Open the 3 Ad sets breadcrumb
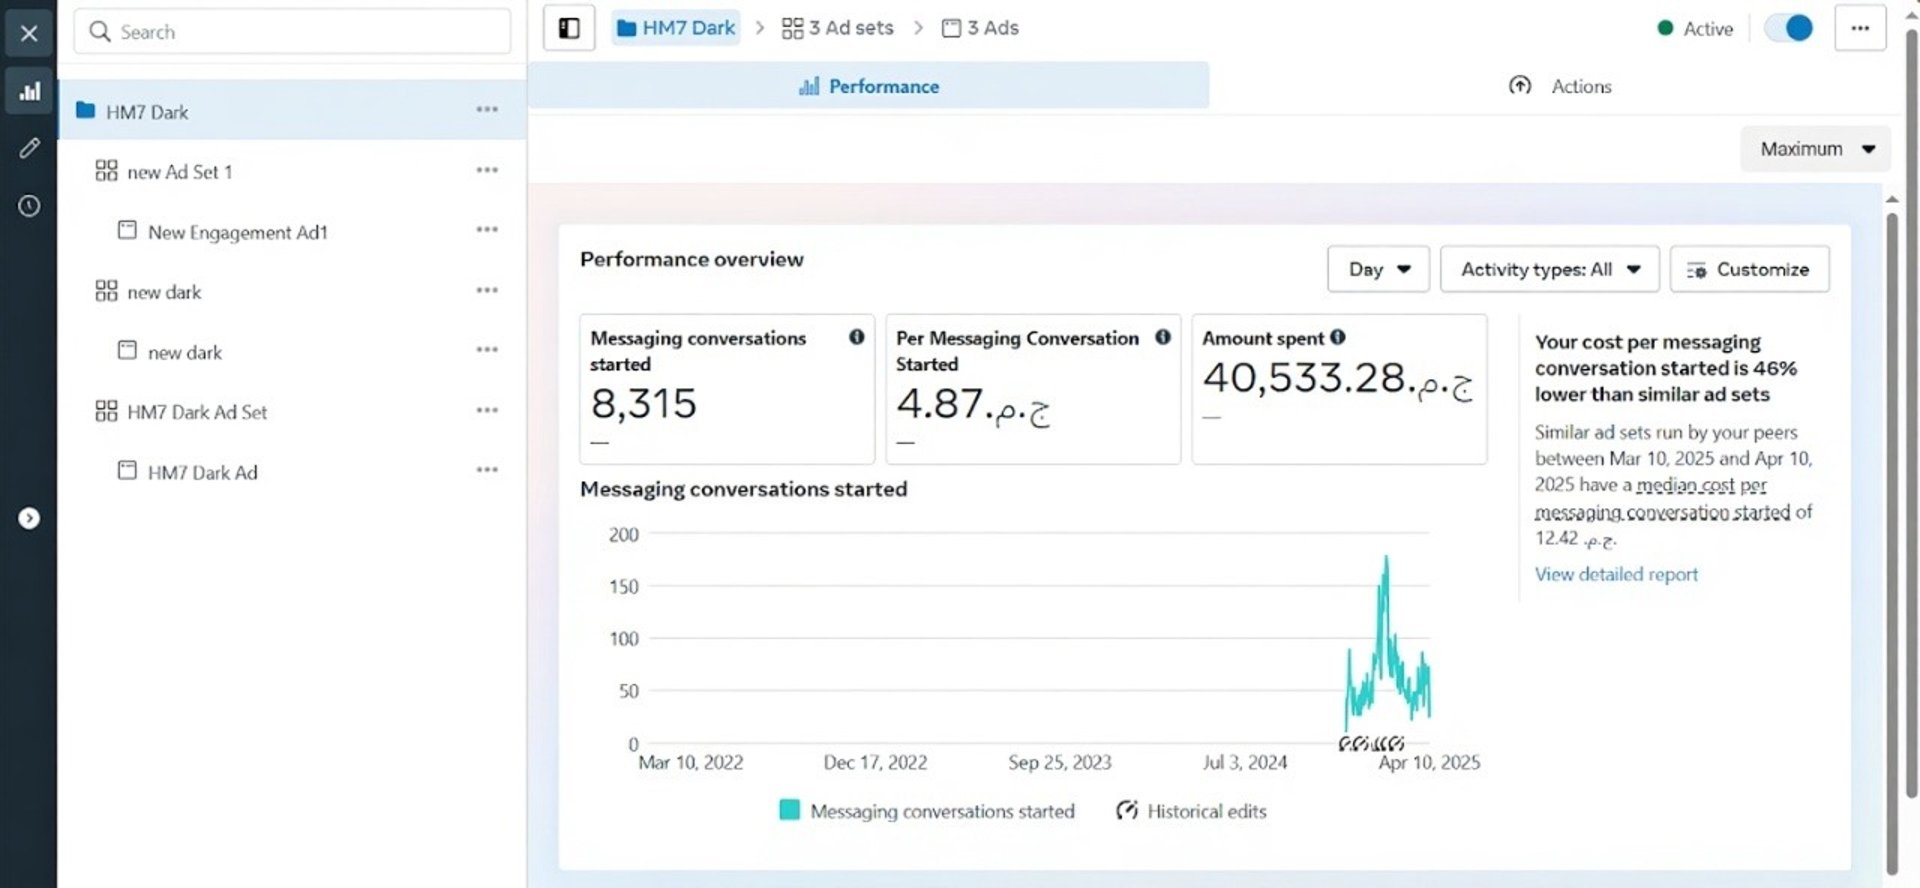 [x=837, y=28]
